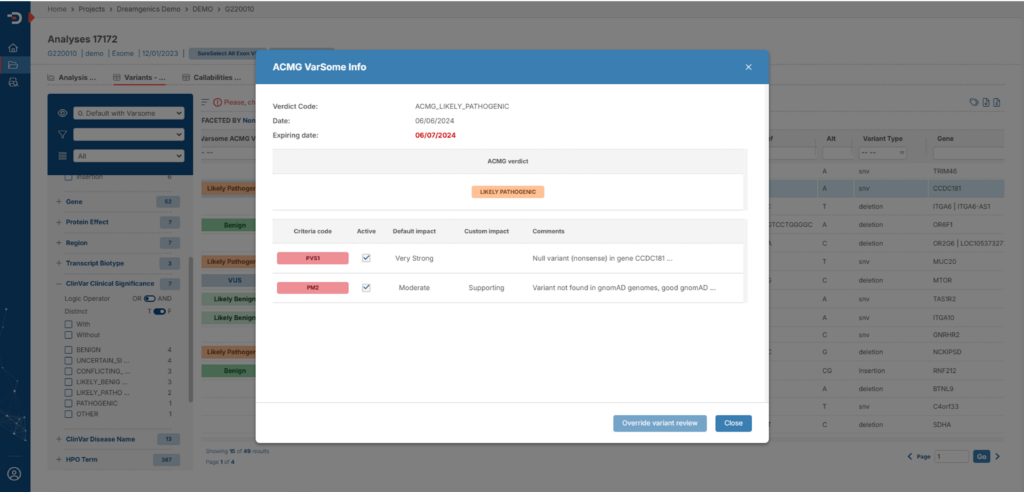Switch to the Analysis tab

coord(72,77)
